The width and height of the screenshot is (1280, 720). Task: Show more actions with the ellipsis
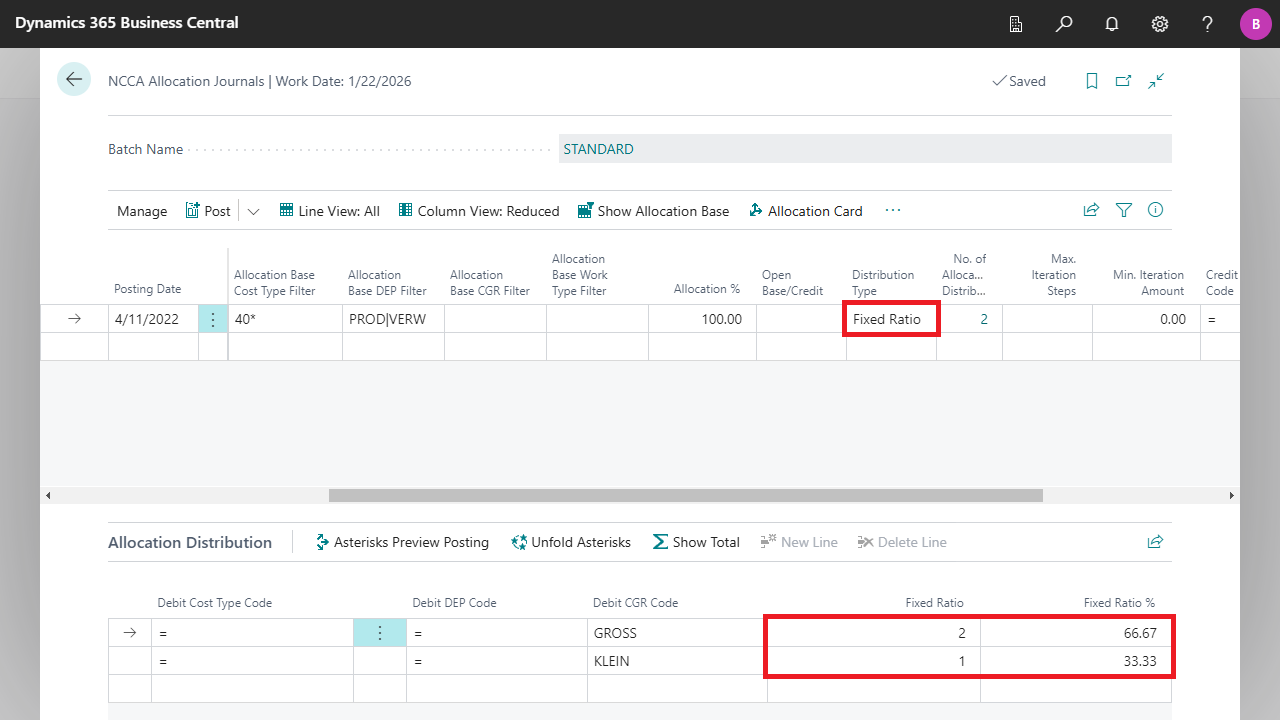pyautogui.click(x=893, y=210)
